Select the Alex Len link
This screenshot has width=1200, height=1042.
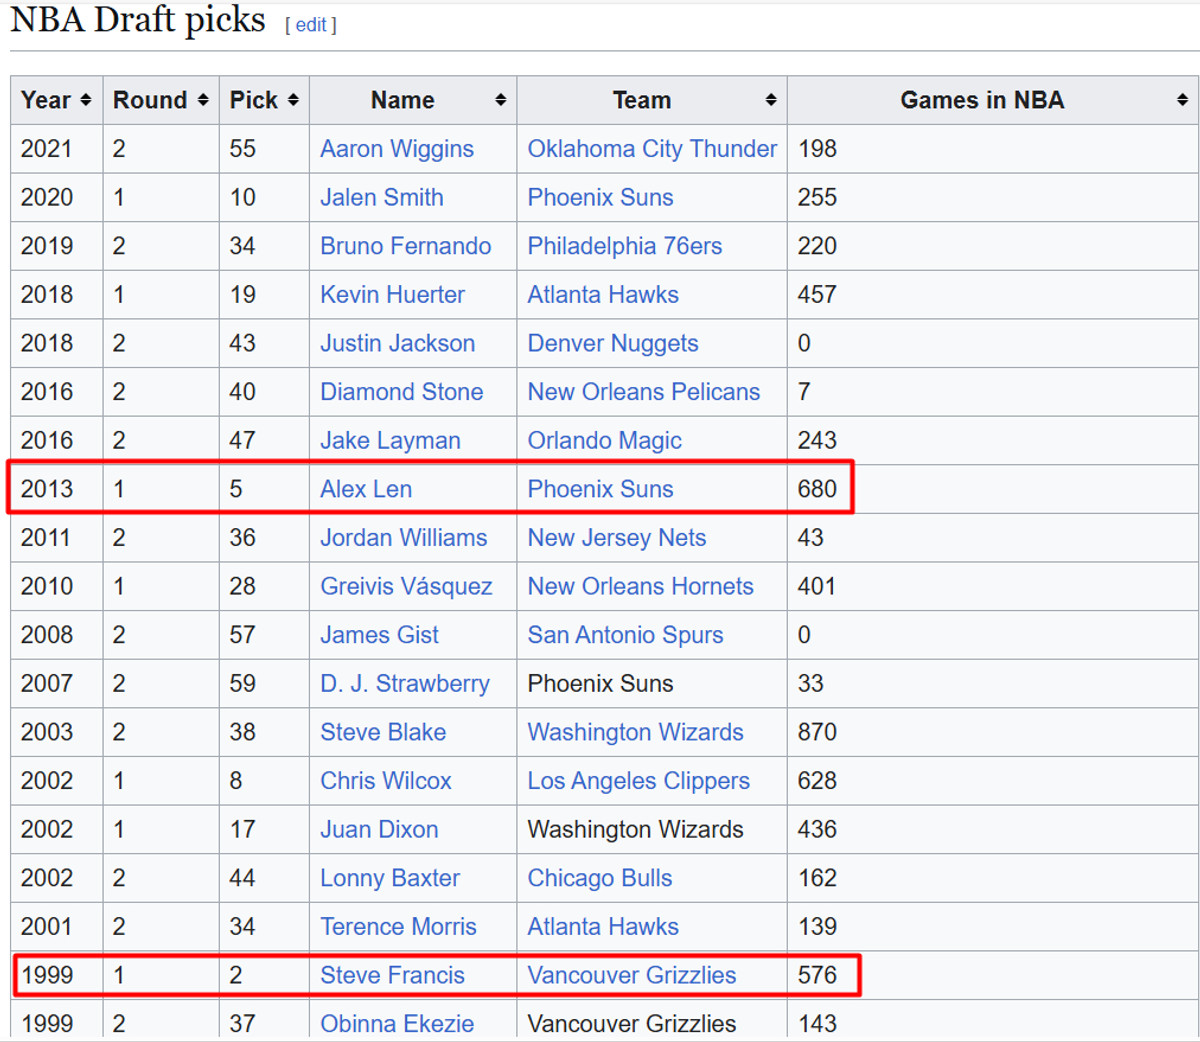point(365,489)
